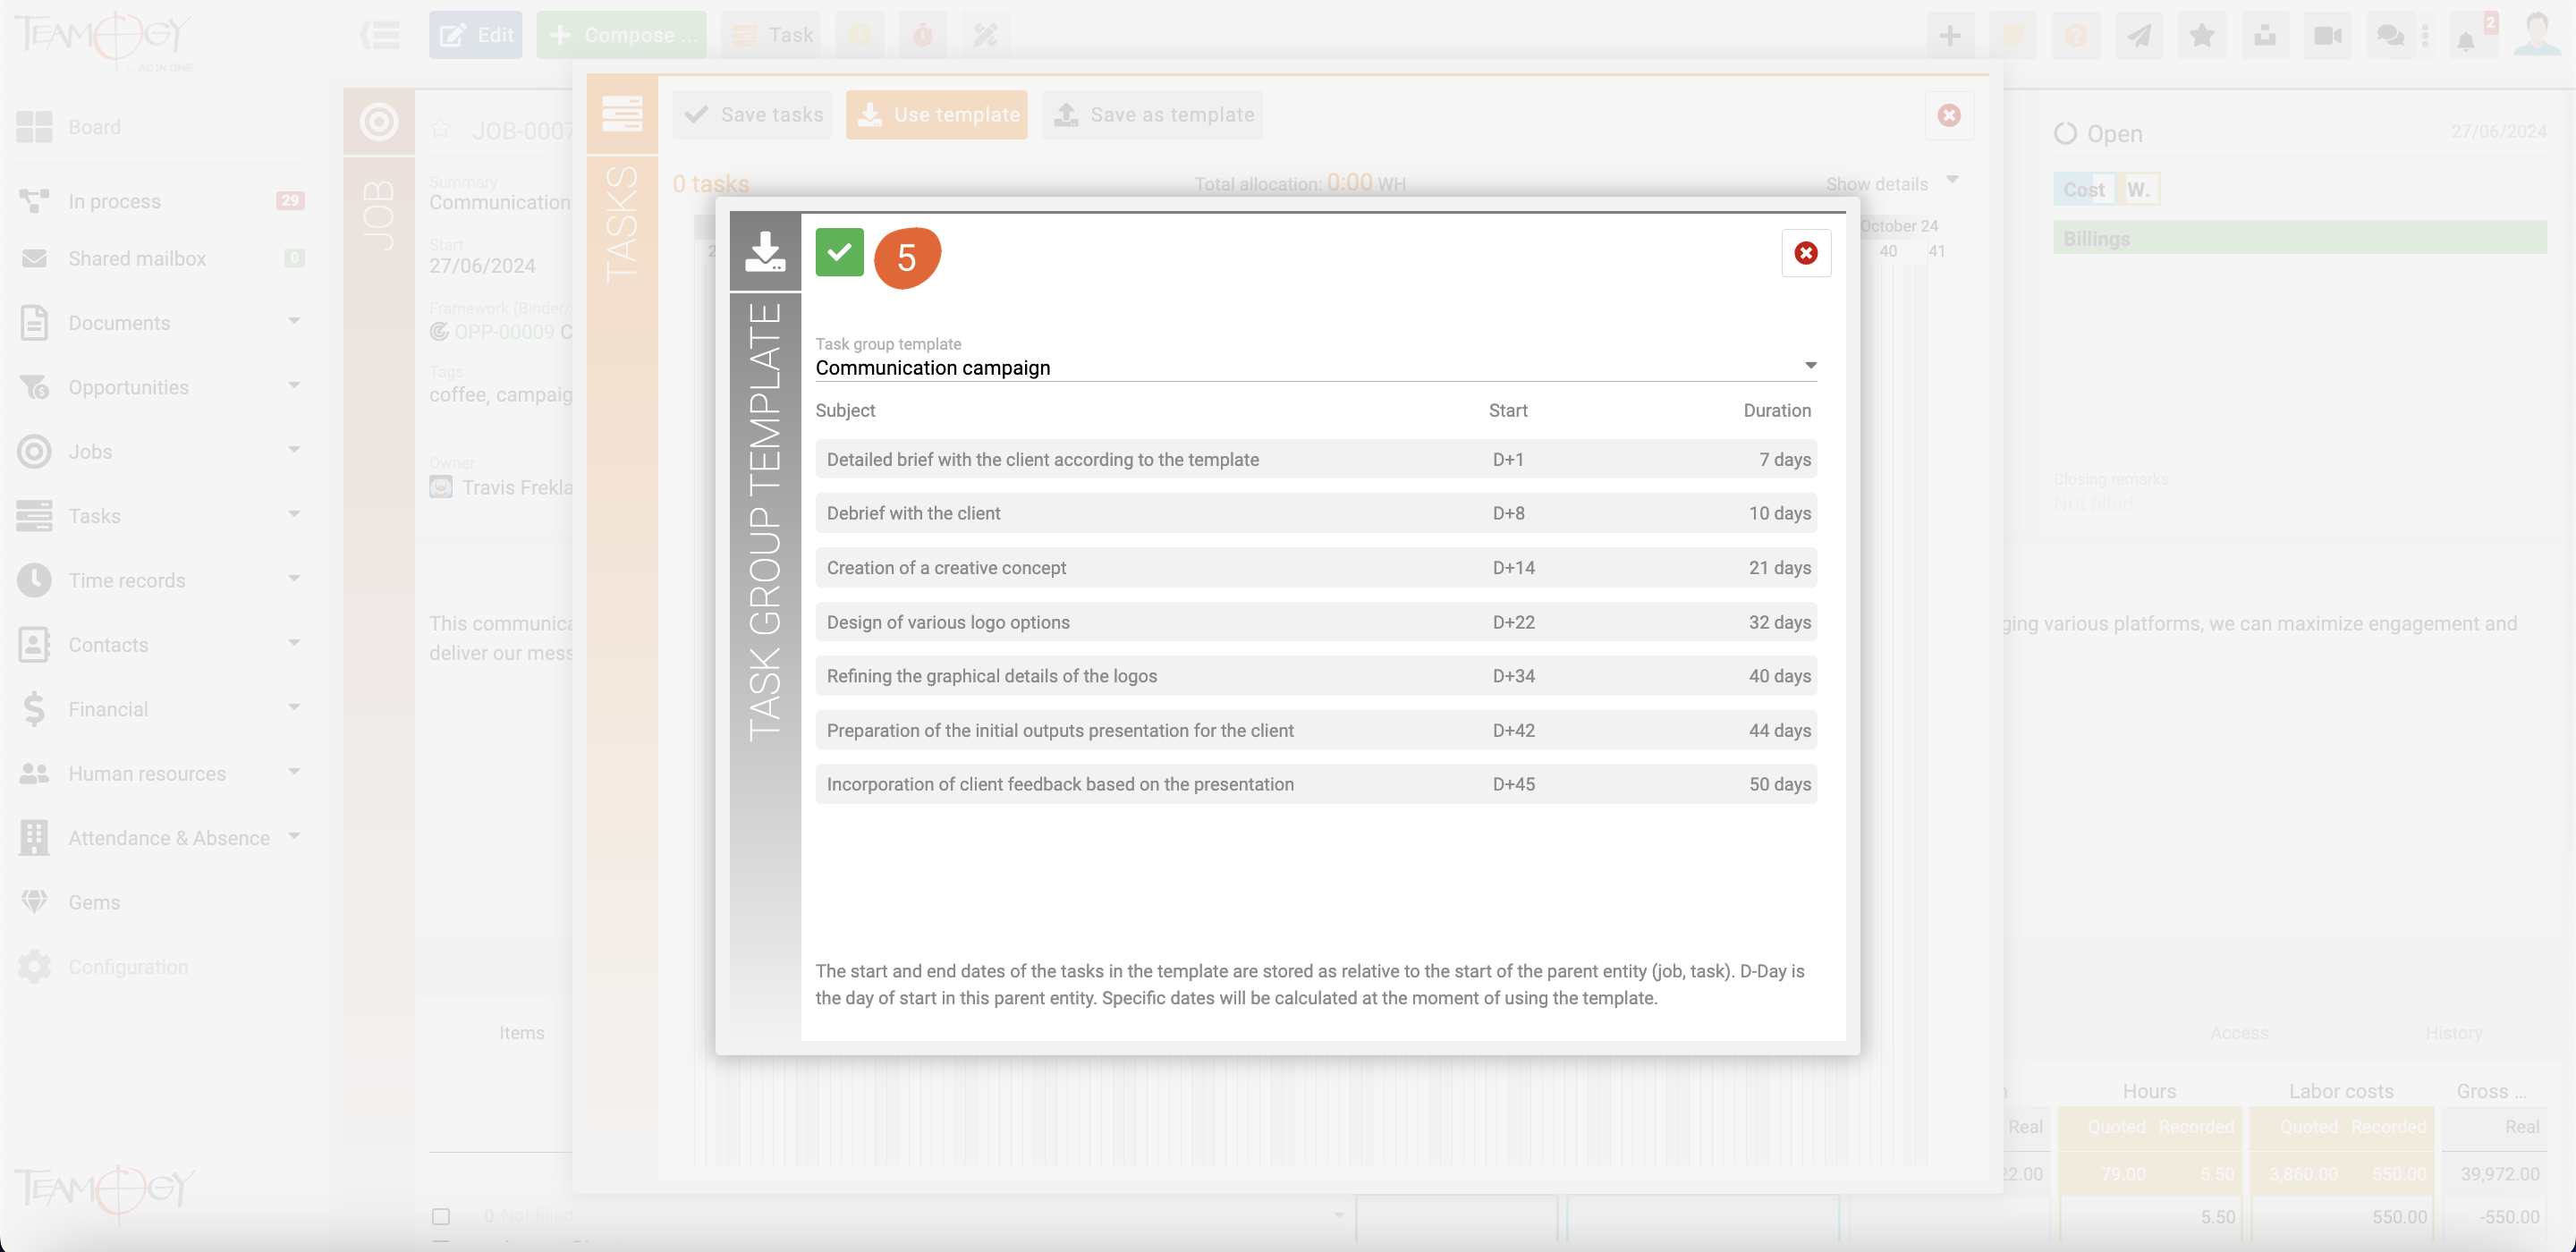This screenshot has width=2576, height=1252.
Task: Close the task group template dialog
Action: pyautogui.click(x=1806, y=253)
